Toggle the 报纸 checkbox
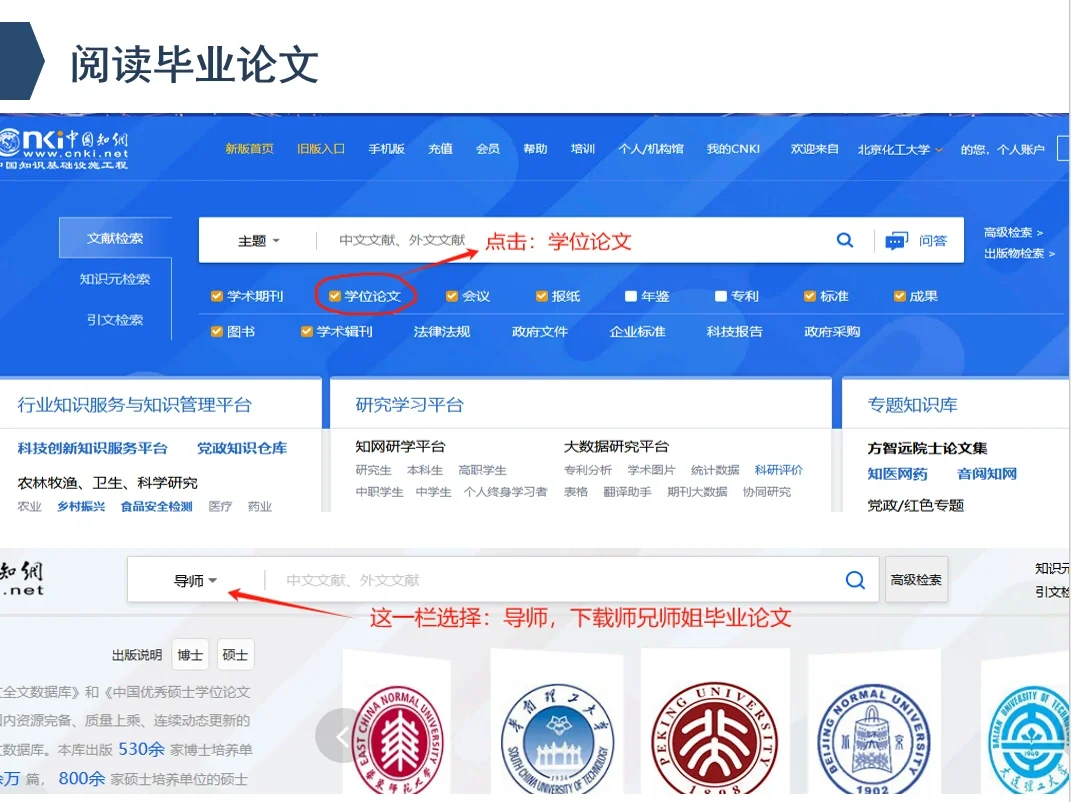Screen dimensions: 1071x802 542,296
